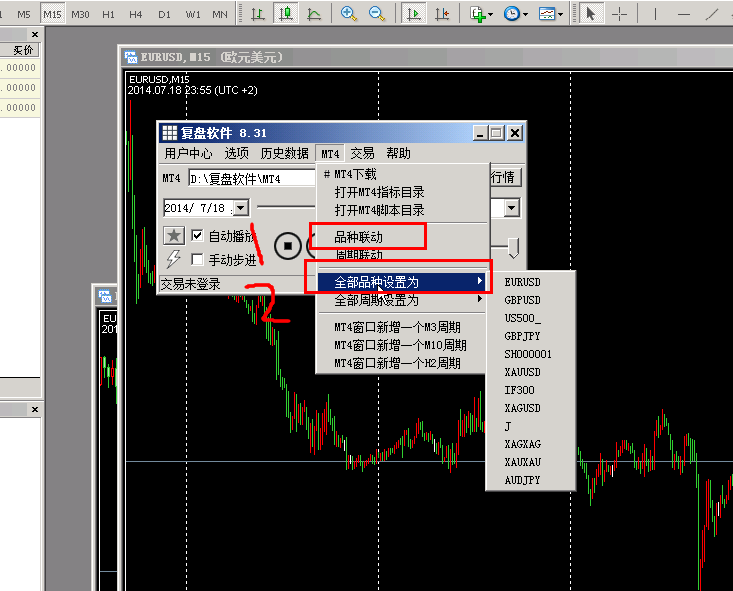Choose 品种联动 from the MT4 menu
Viewport: 733px width, 591px height.
tap(358, 237)
